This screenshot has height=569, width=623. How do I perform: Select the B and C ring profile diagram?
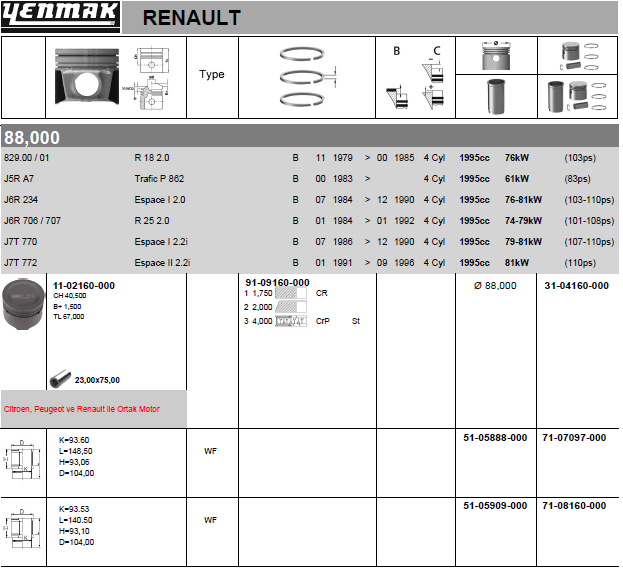pos(416,78)
